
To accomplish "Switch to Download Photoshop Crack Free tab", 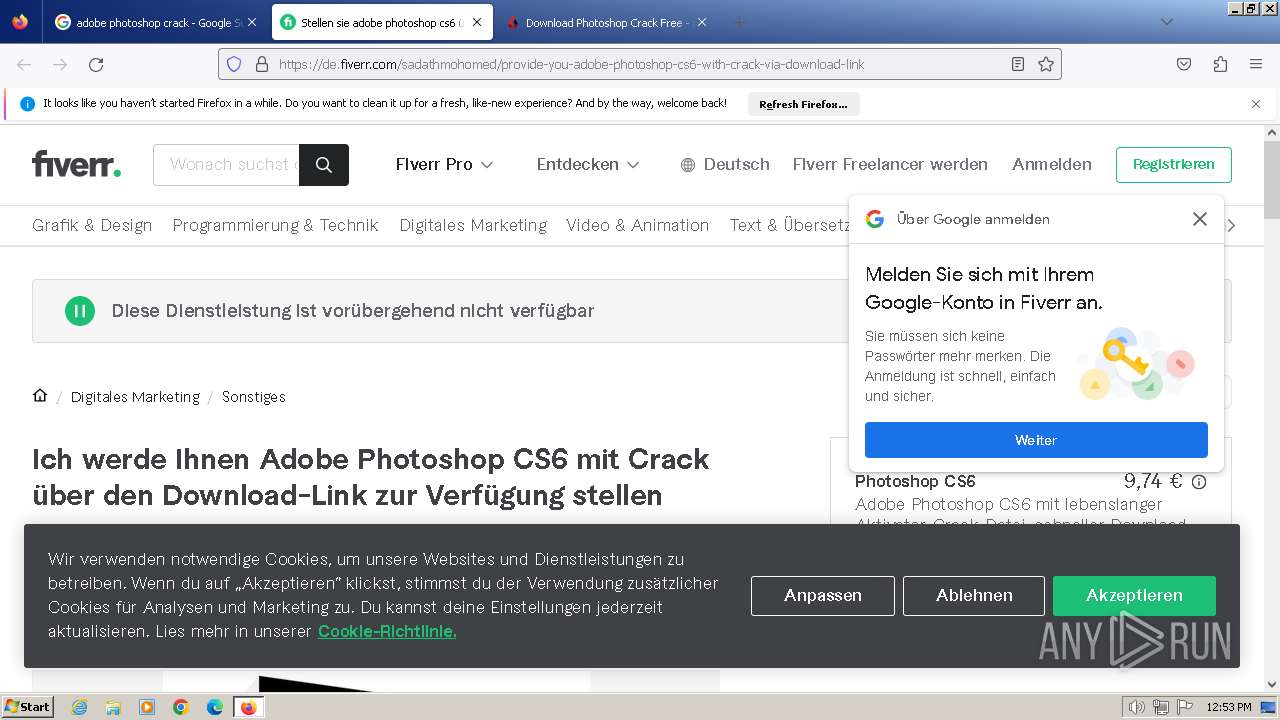I will click(x=605, y=22).
